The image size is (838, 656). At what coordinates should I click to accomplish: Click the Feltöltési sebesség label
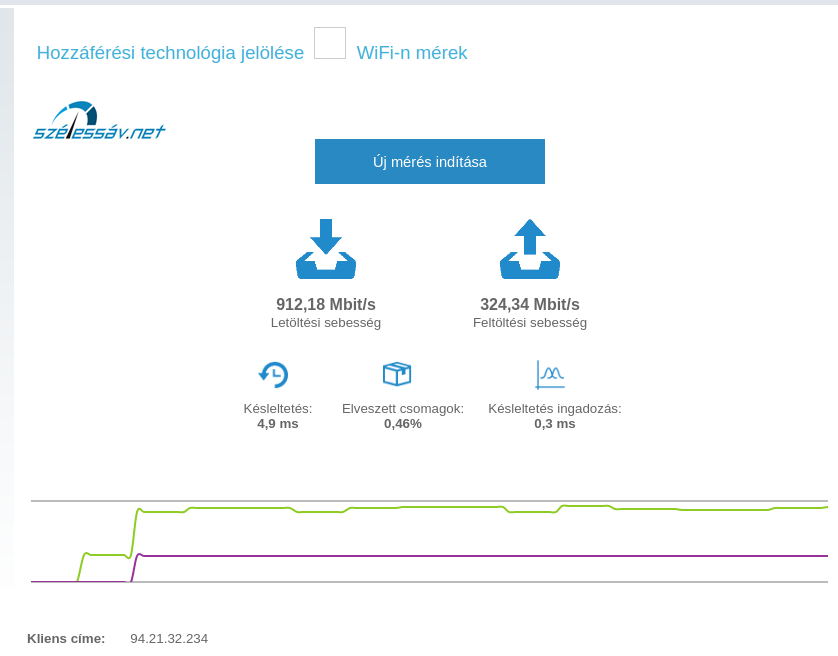[530, 323]
